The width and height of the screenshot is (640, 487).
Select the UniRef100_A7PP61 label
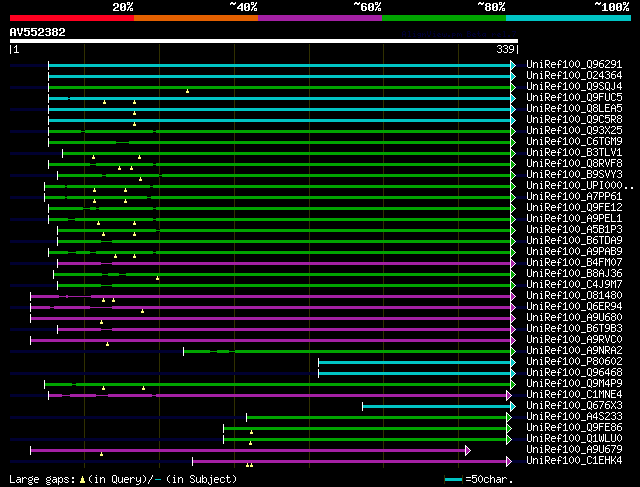(x=574, y=197)
